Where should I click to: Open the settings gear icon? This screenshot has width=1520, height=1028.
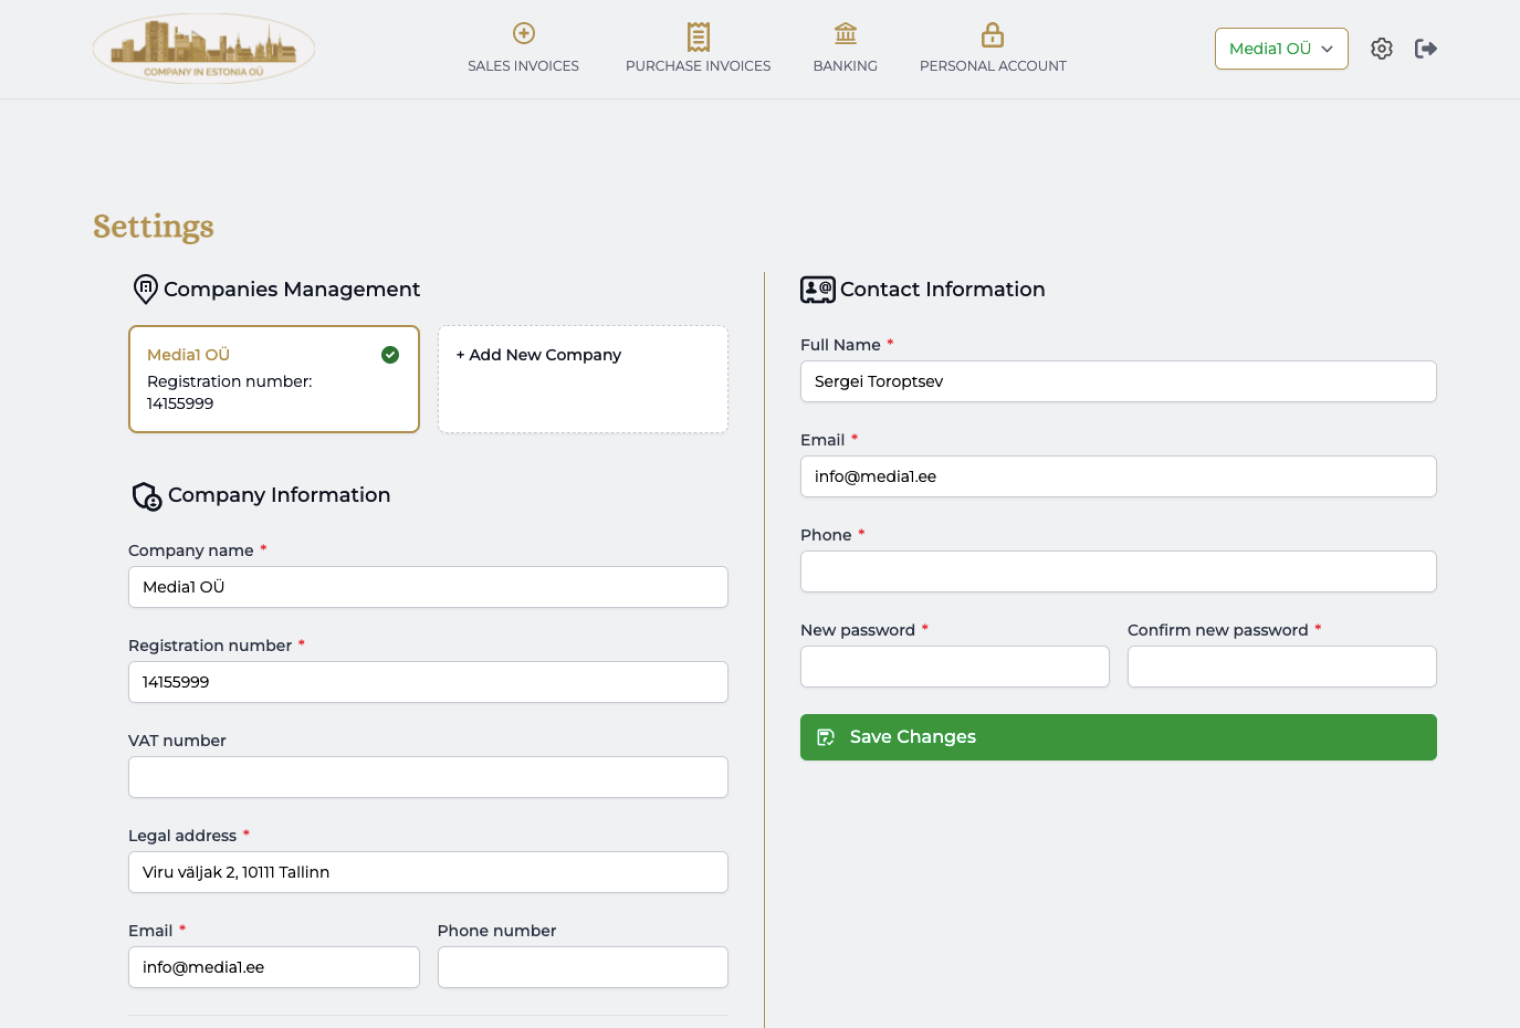(1381, 48)
